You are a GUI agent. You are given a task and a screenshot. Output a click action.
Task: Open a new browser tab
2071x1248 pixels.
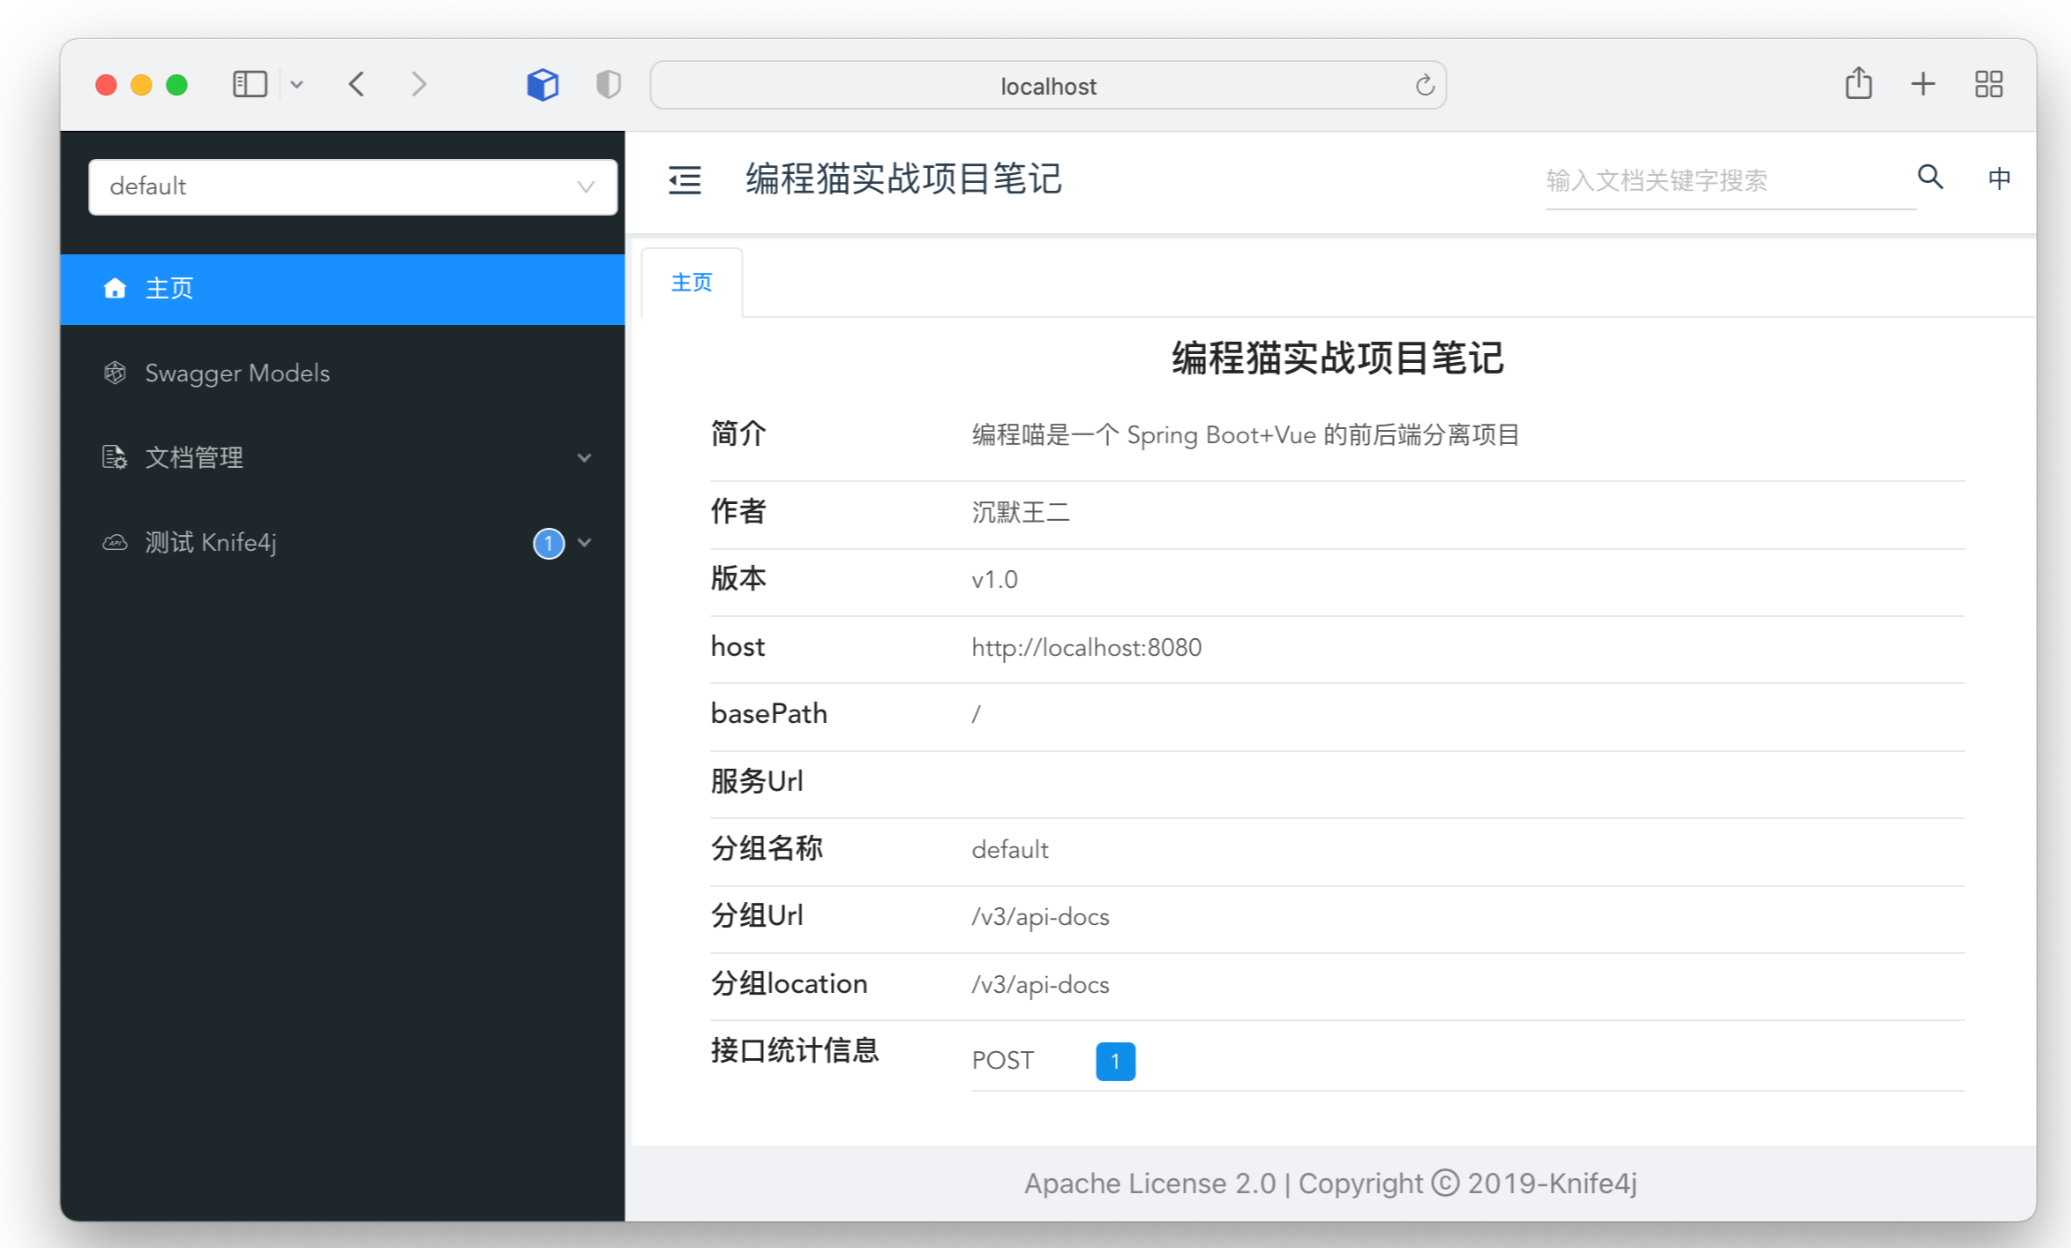(1923, 84)
